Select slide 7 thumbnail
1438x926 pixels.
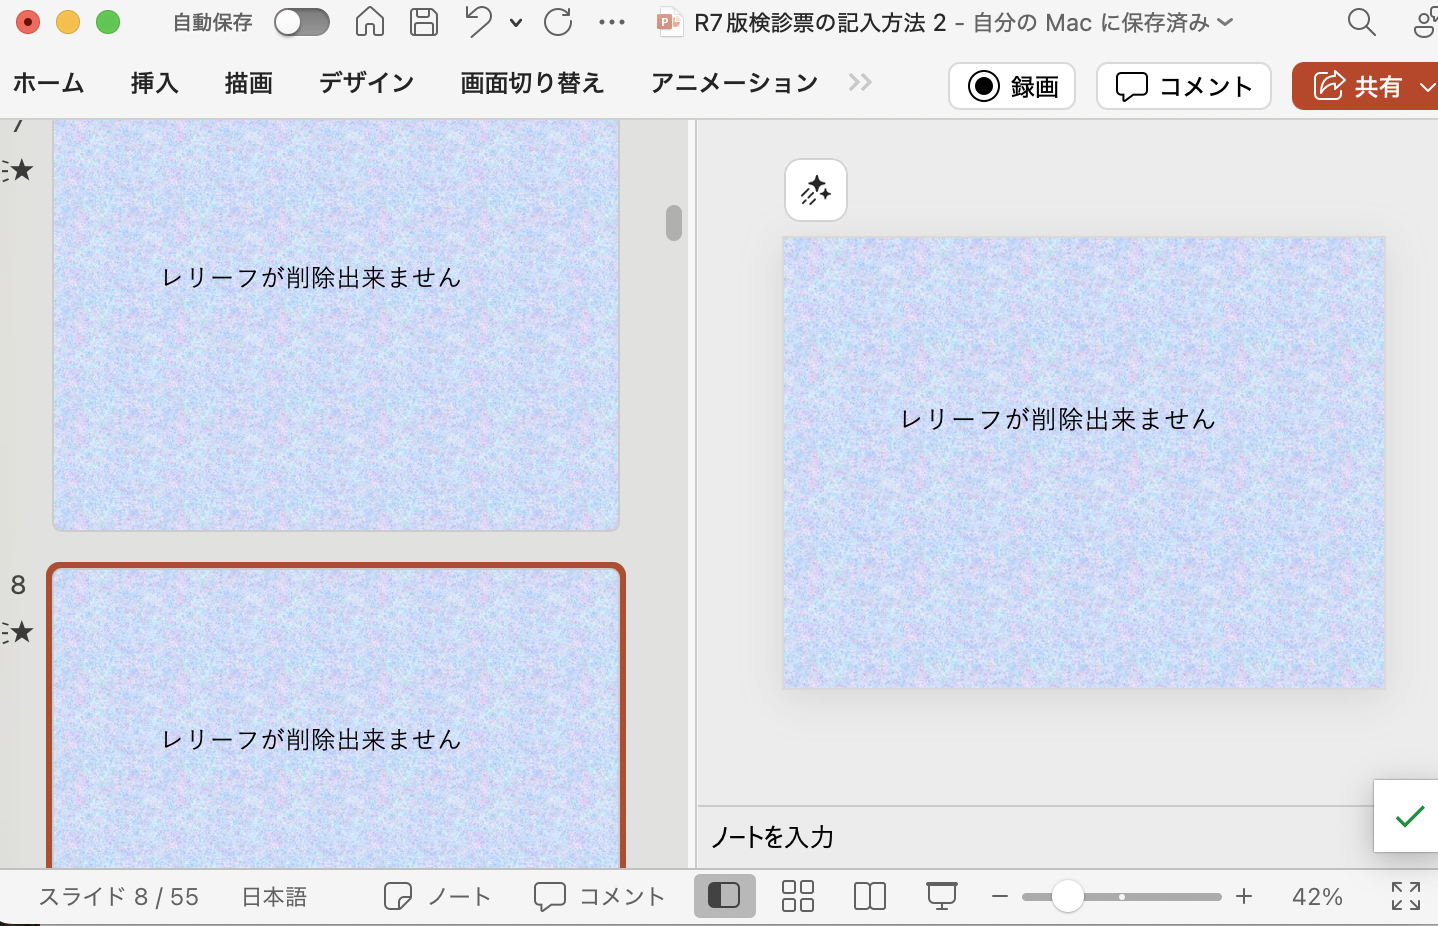click(336, 325)
